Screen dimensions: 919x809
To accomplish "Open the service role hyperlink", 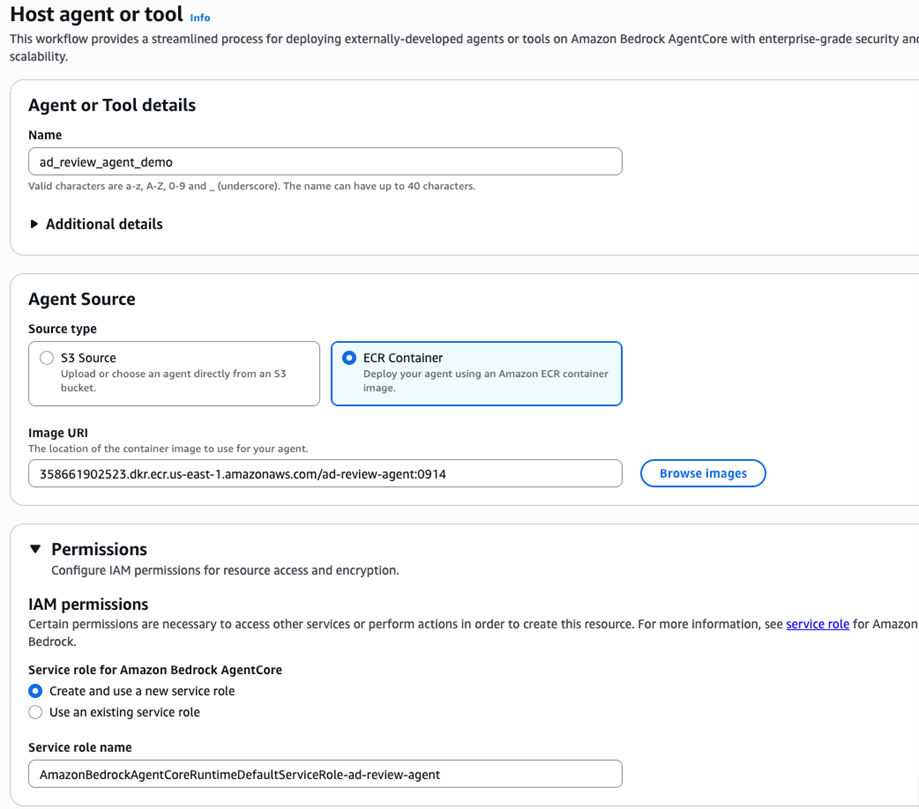I will pyautogui.click(x=817, y=624).
